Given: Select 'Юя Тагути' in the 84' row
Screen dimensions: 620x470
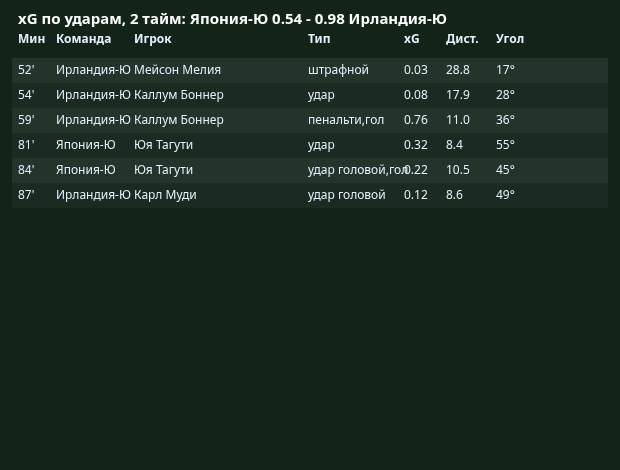Looking at the screenshot, I should (x=163, y=170).
